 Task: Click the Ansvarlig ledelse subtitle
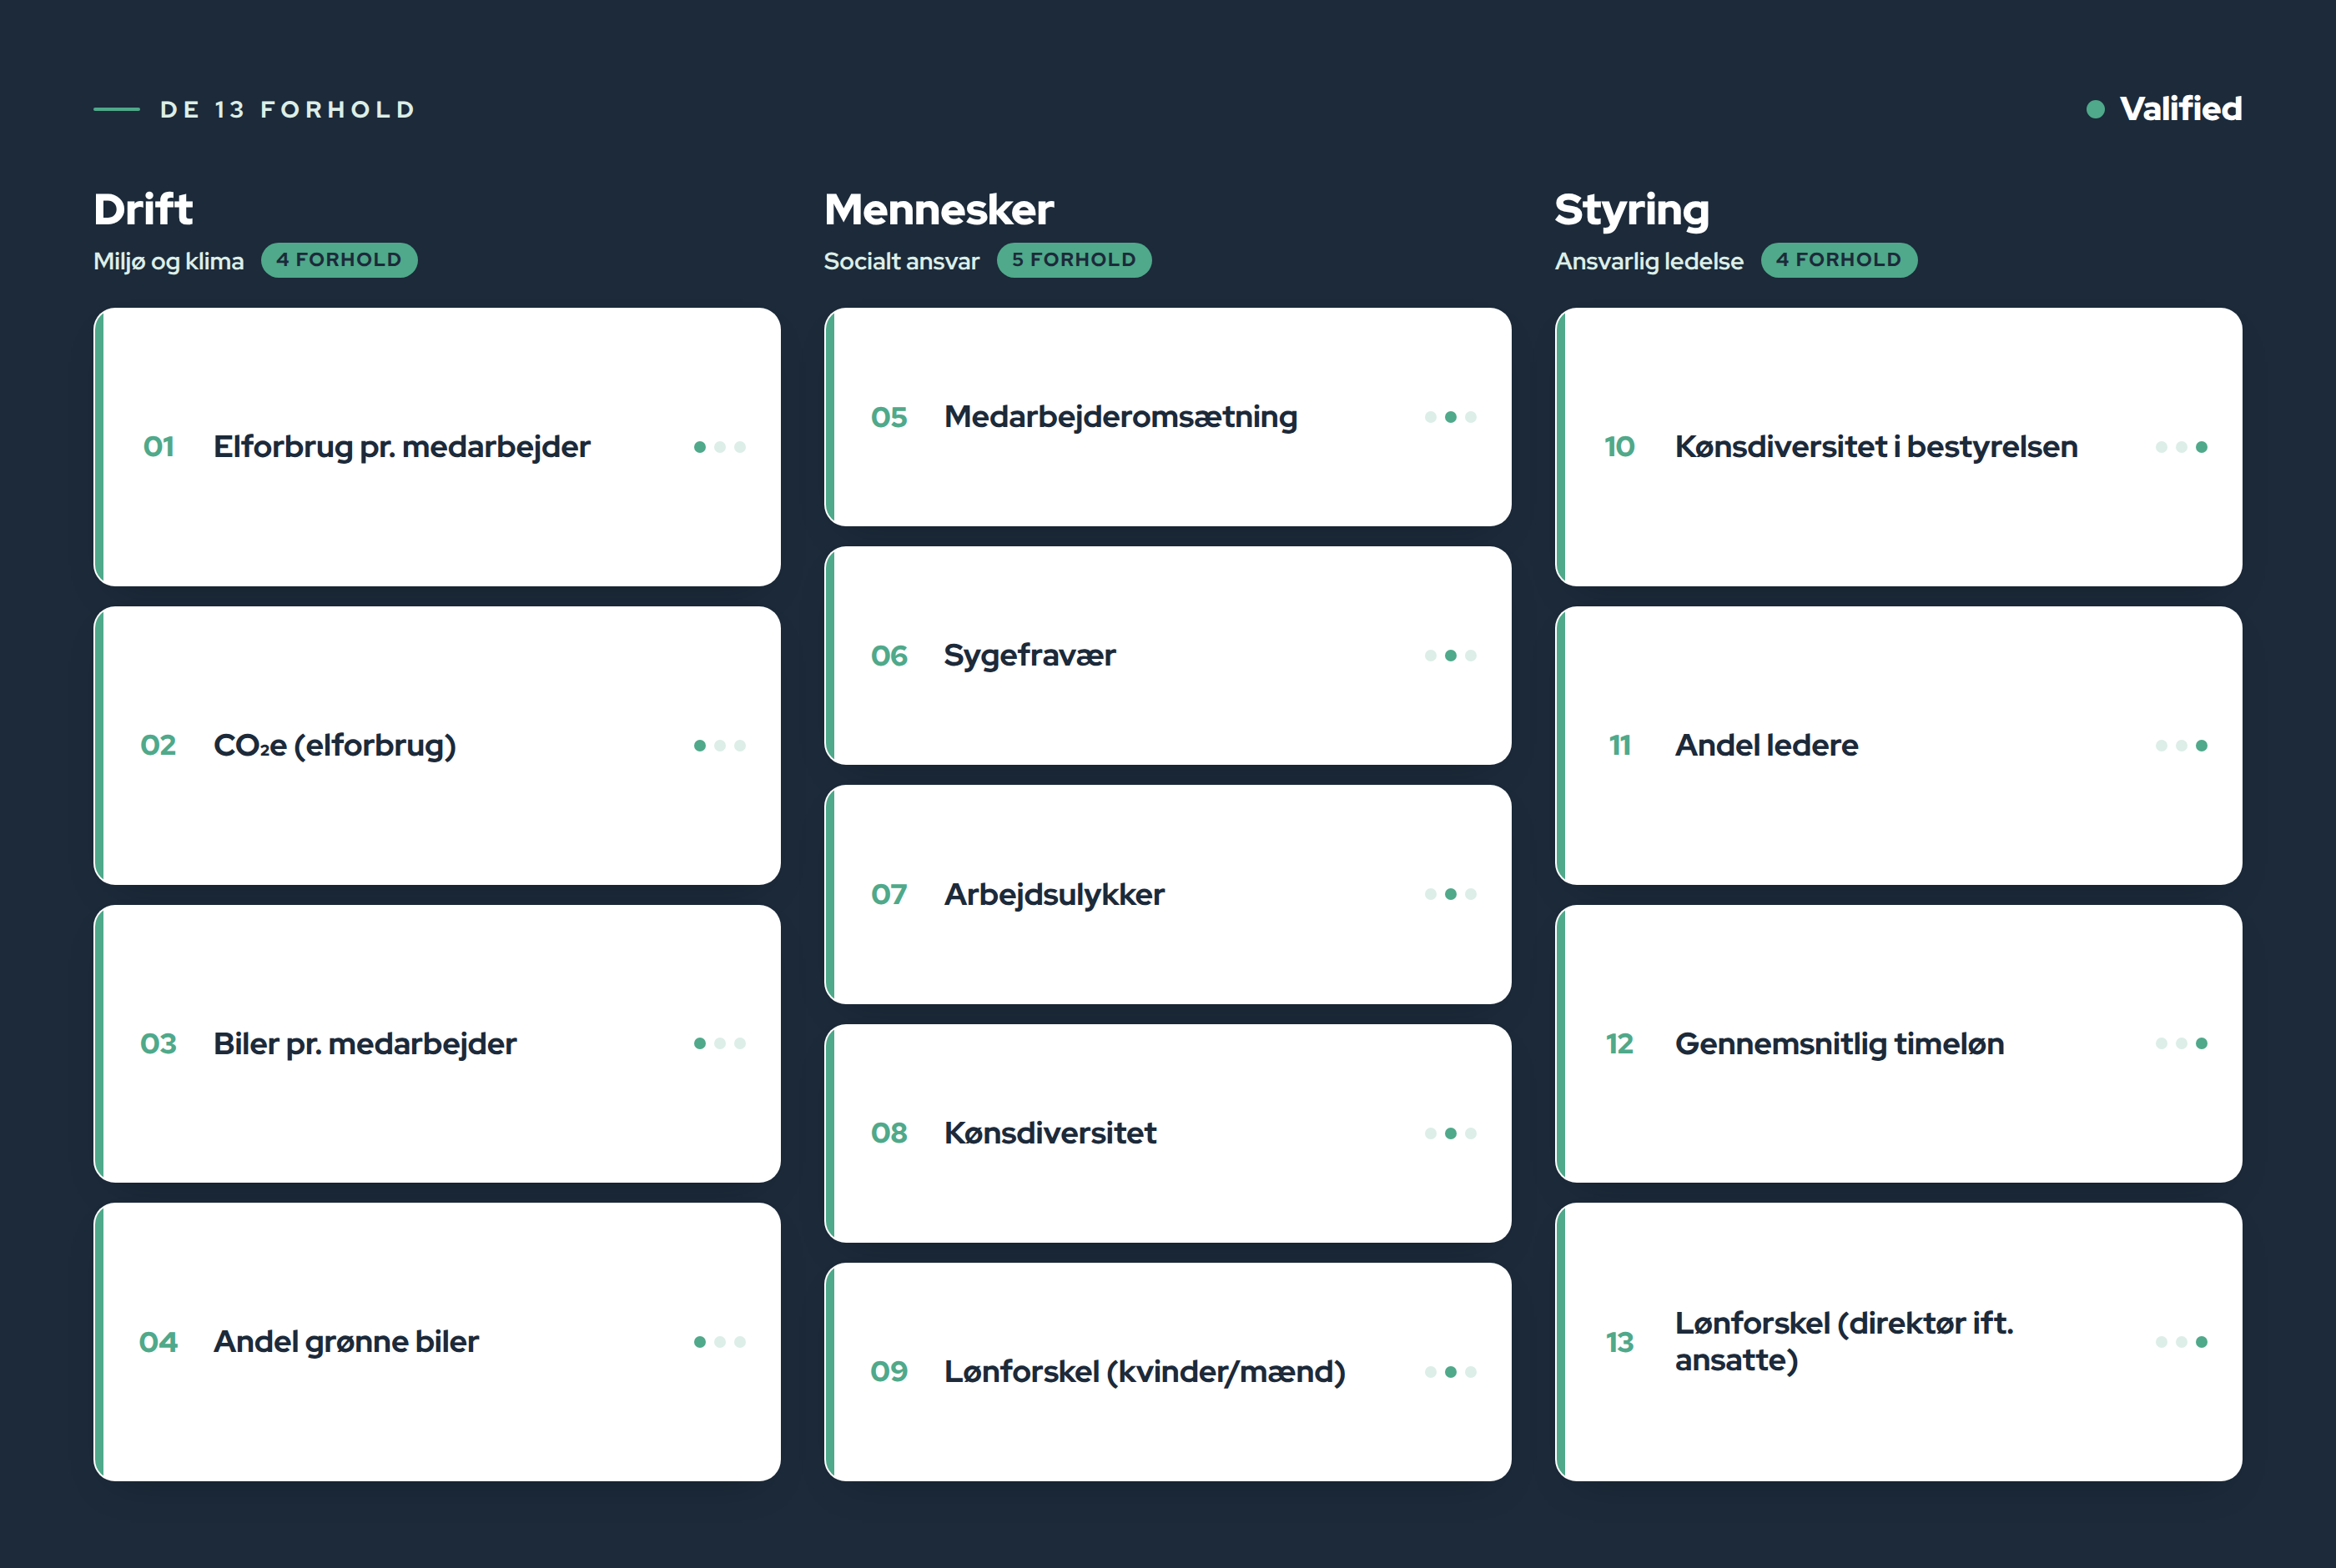point(1650,261)
